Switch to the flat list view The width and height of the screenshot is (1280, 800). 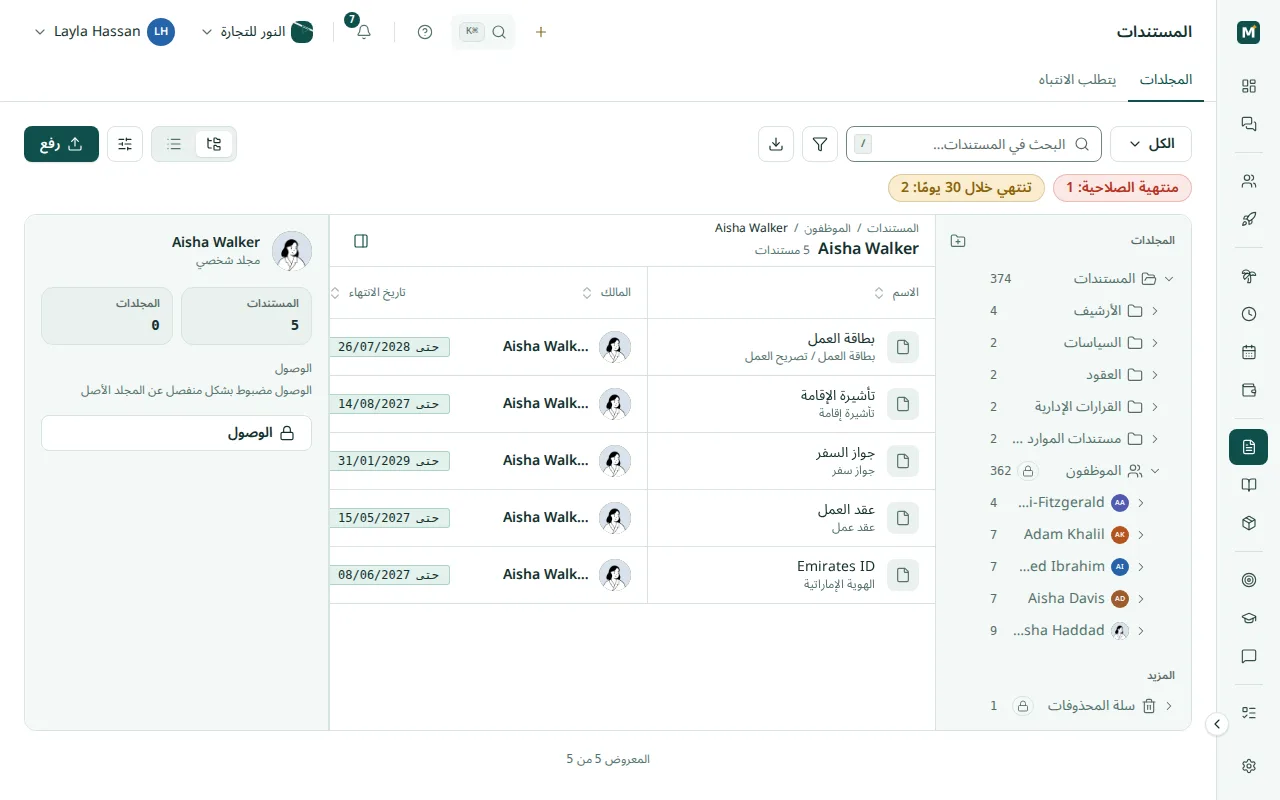pyautogui.click(x=174, y=144)
